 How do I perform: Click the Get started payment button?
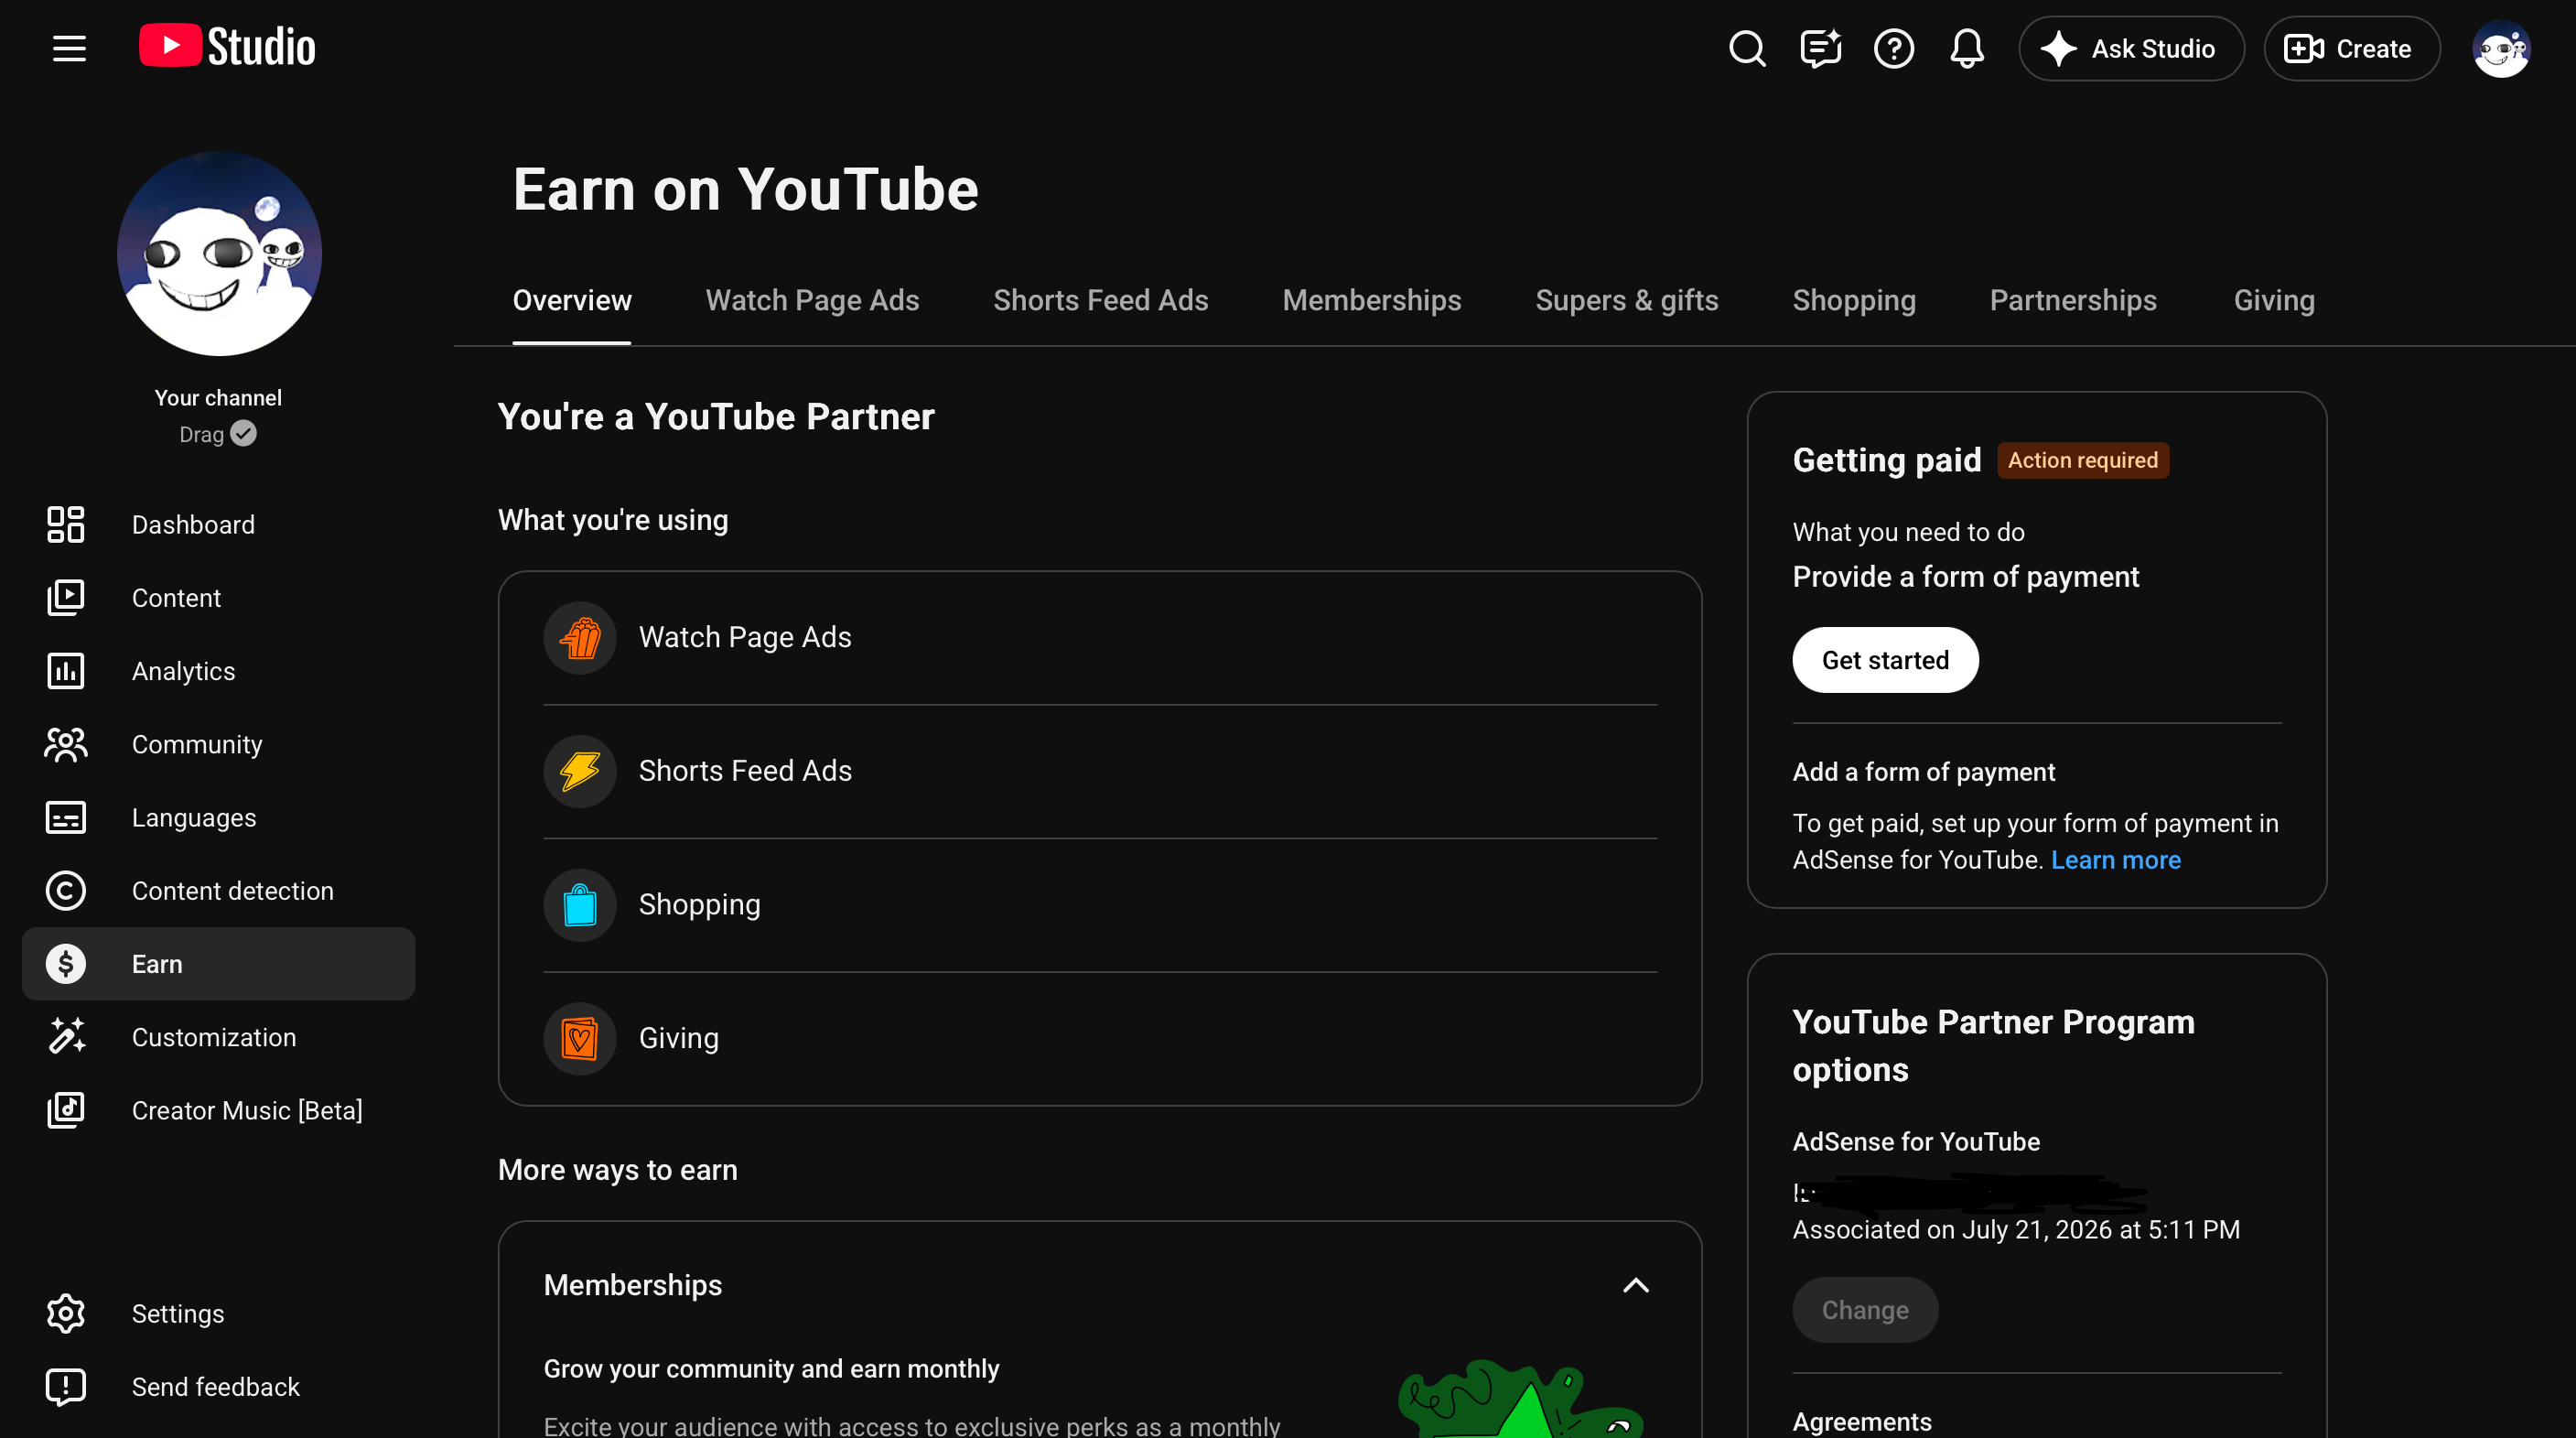point(1885,660)
